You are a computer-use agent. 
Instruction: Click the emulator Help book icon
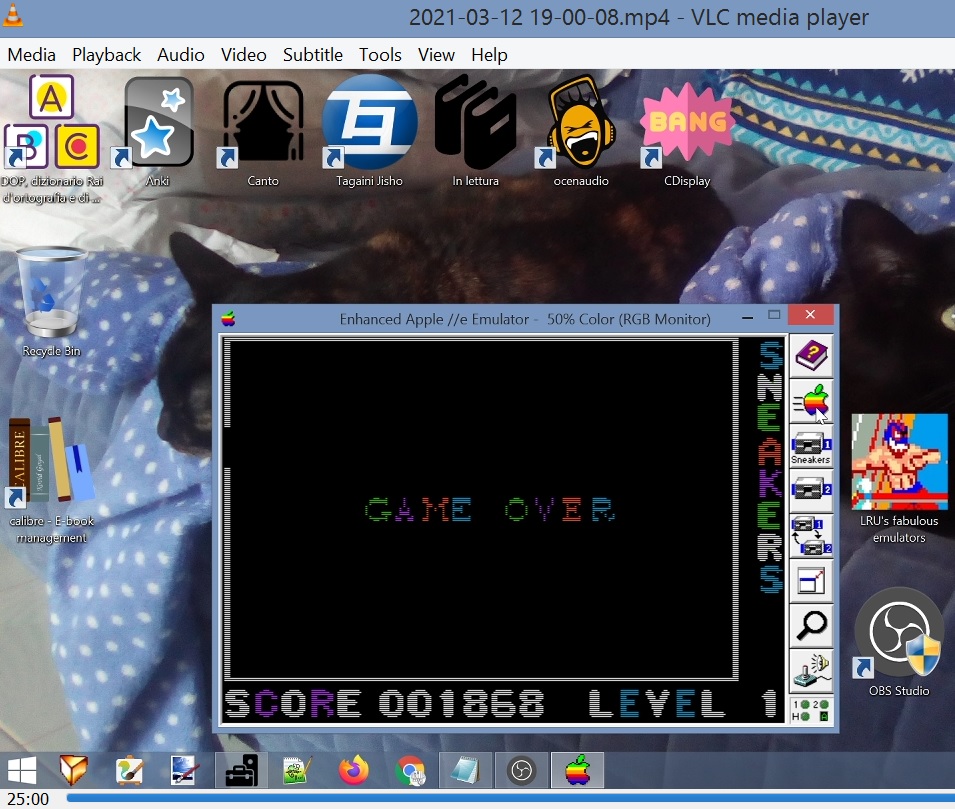(x=811, y=355)
